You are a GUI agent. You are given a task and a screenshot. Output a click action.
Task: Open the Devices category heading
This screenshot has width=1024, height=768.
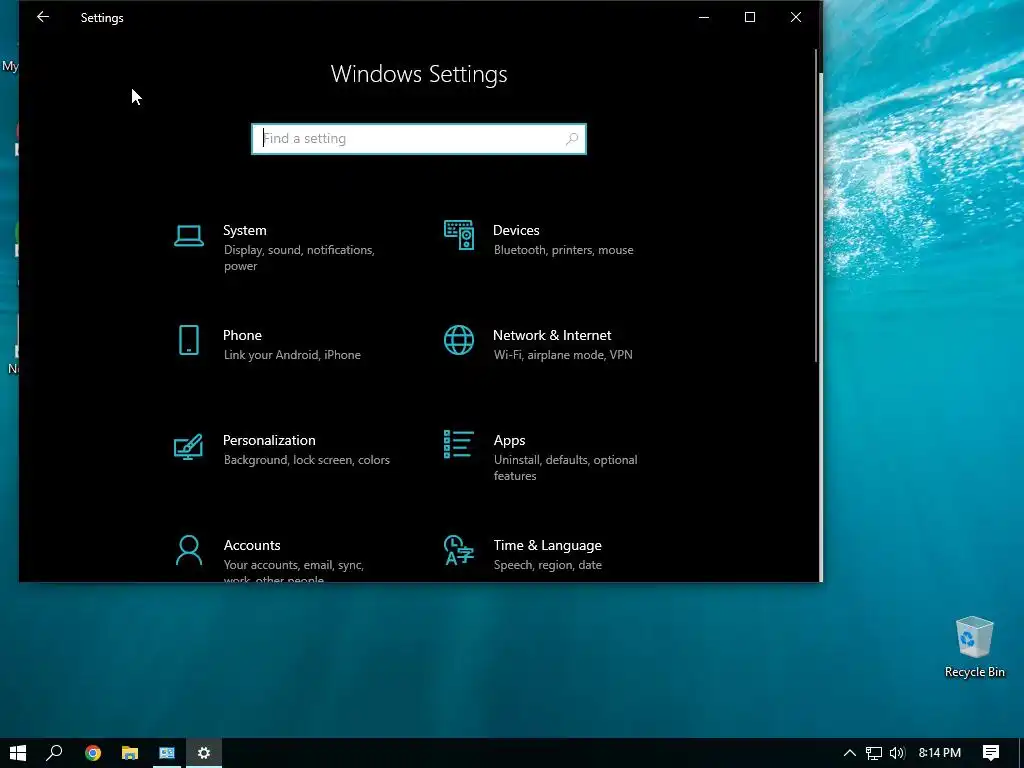pos(516,230)
